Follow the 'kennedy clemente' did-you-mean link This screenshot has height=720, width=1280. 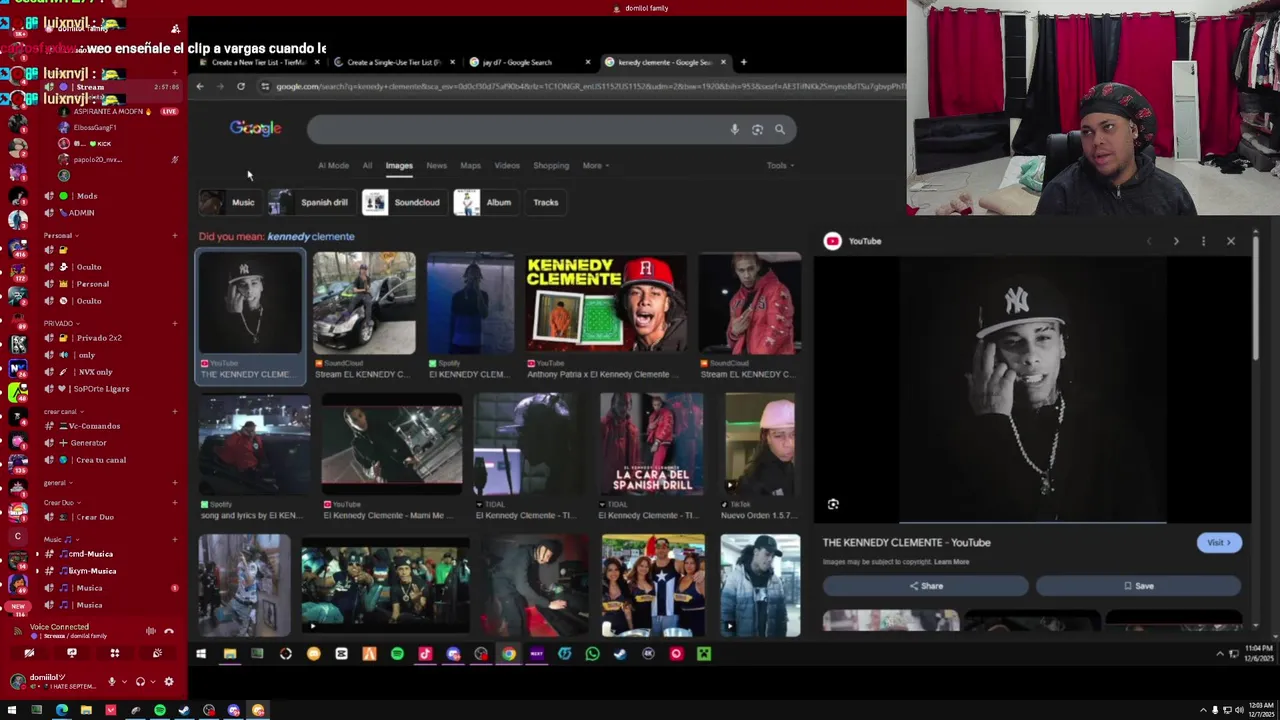click(x=311, y=237)
